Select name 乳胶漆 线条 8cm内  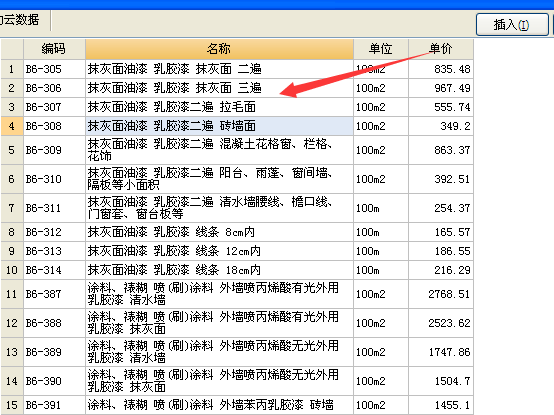tap(219, 232)
